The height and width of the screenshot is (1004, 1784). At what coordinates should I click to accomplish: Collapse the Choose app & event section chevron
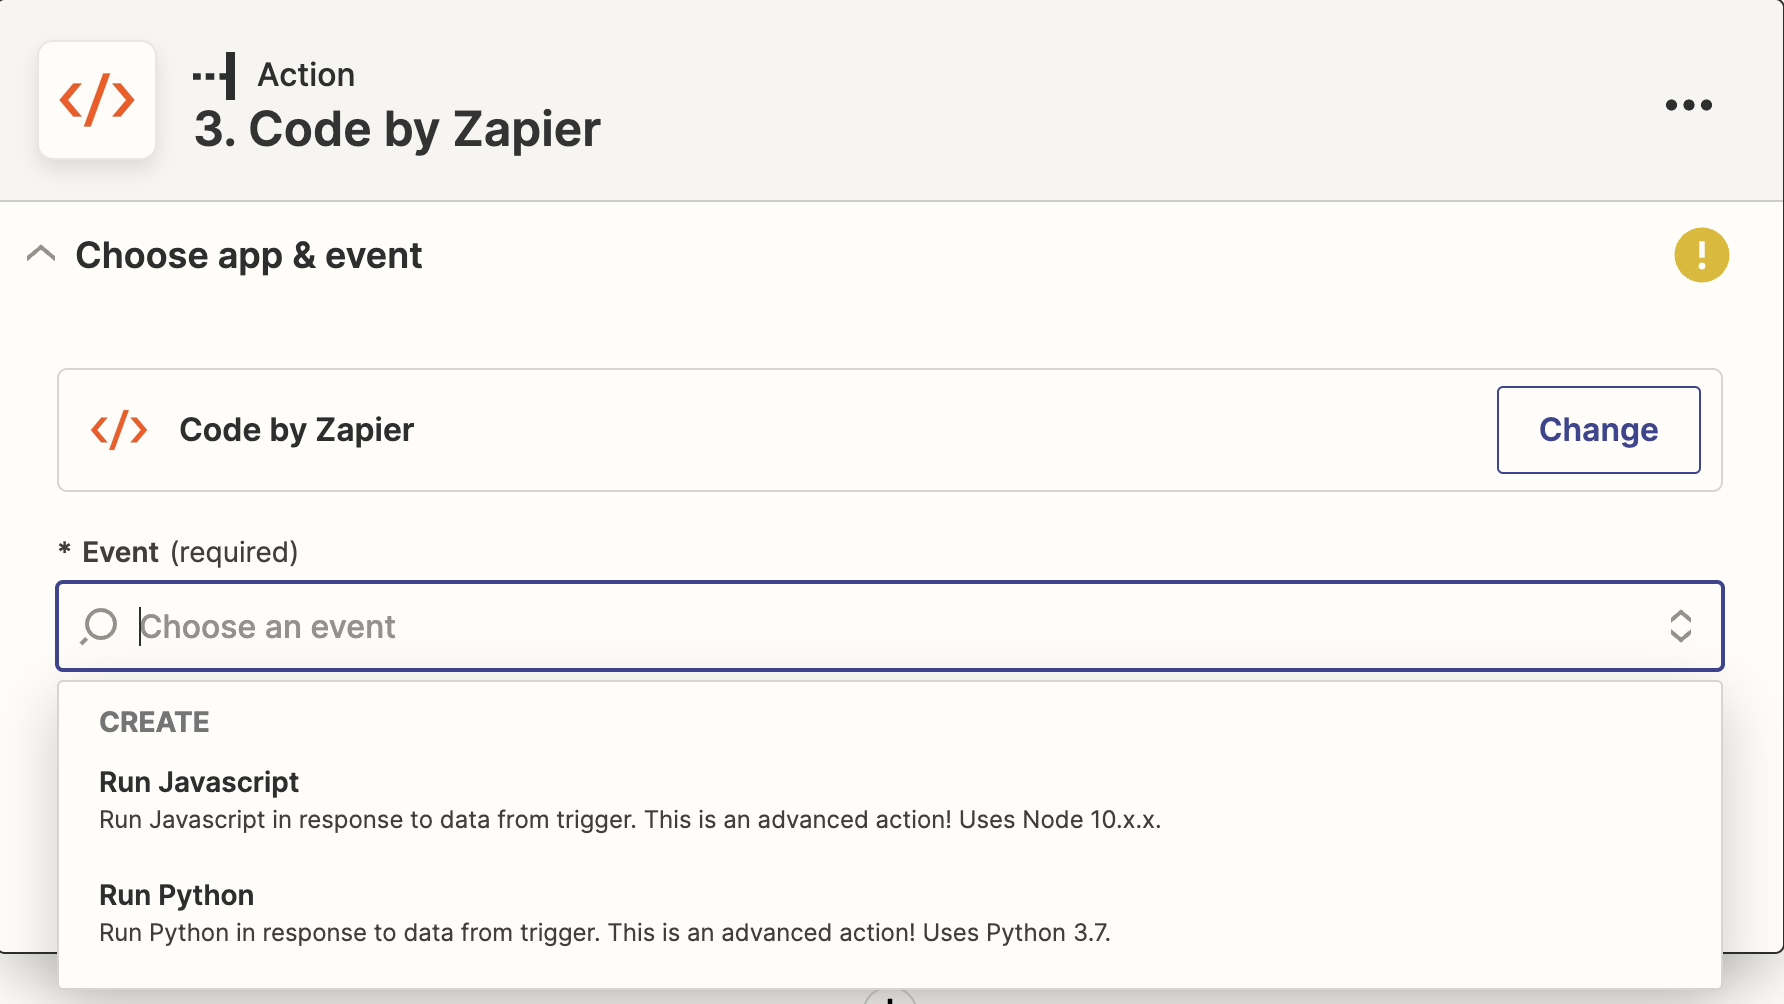(x=41, y=254)
